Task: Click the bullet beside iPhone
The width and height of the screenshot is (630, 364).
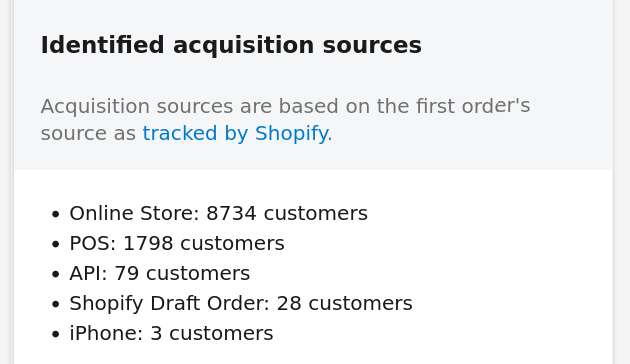Action: (x=56, y=334)
